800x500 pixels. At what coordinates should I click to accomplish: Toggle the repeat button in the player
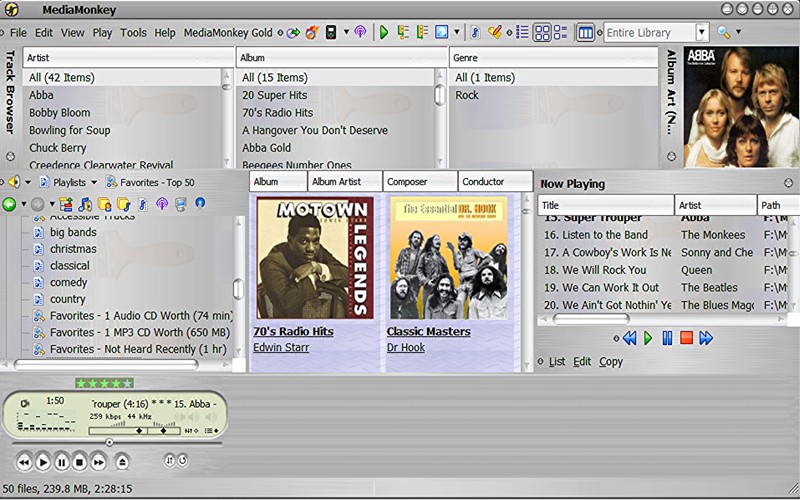pos(182,460)
